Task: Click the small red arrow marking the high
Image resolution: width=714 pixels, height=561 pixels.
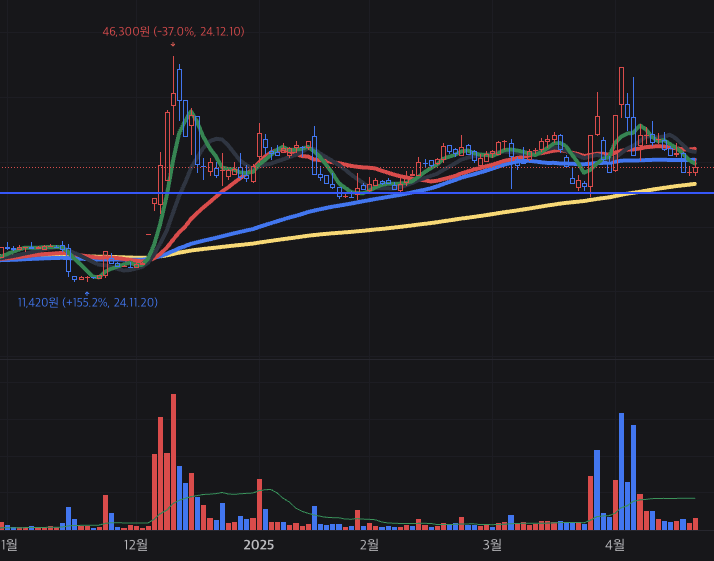Action: click(173, 45)
